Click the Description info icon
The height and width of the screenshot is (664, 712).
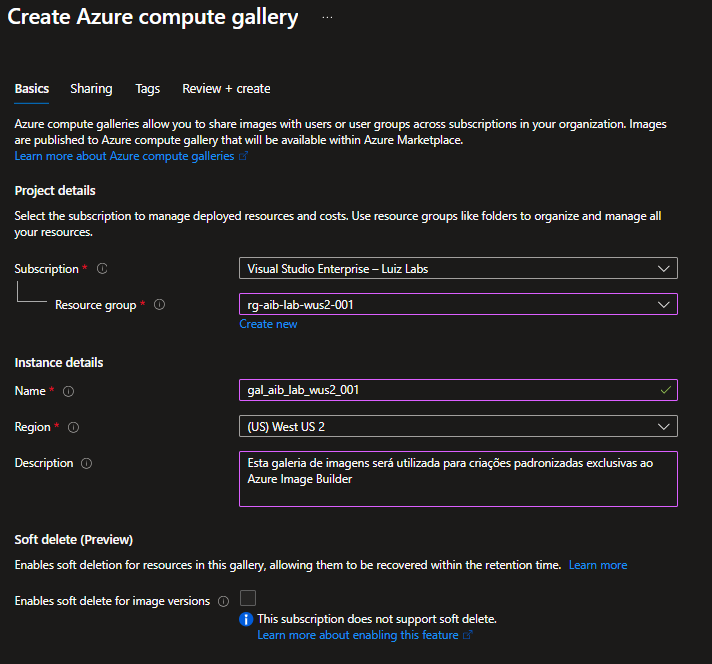click(86, 463)
